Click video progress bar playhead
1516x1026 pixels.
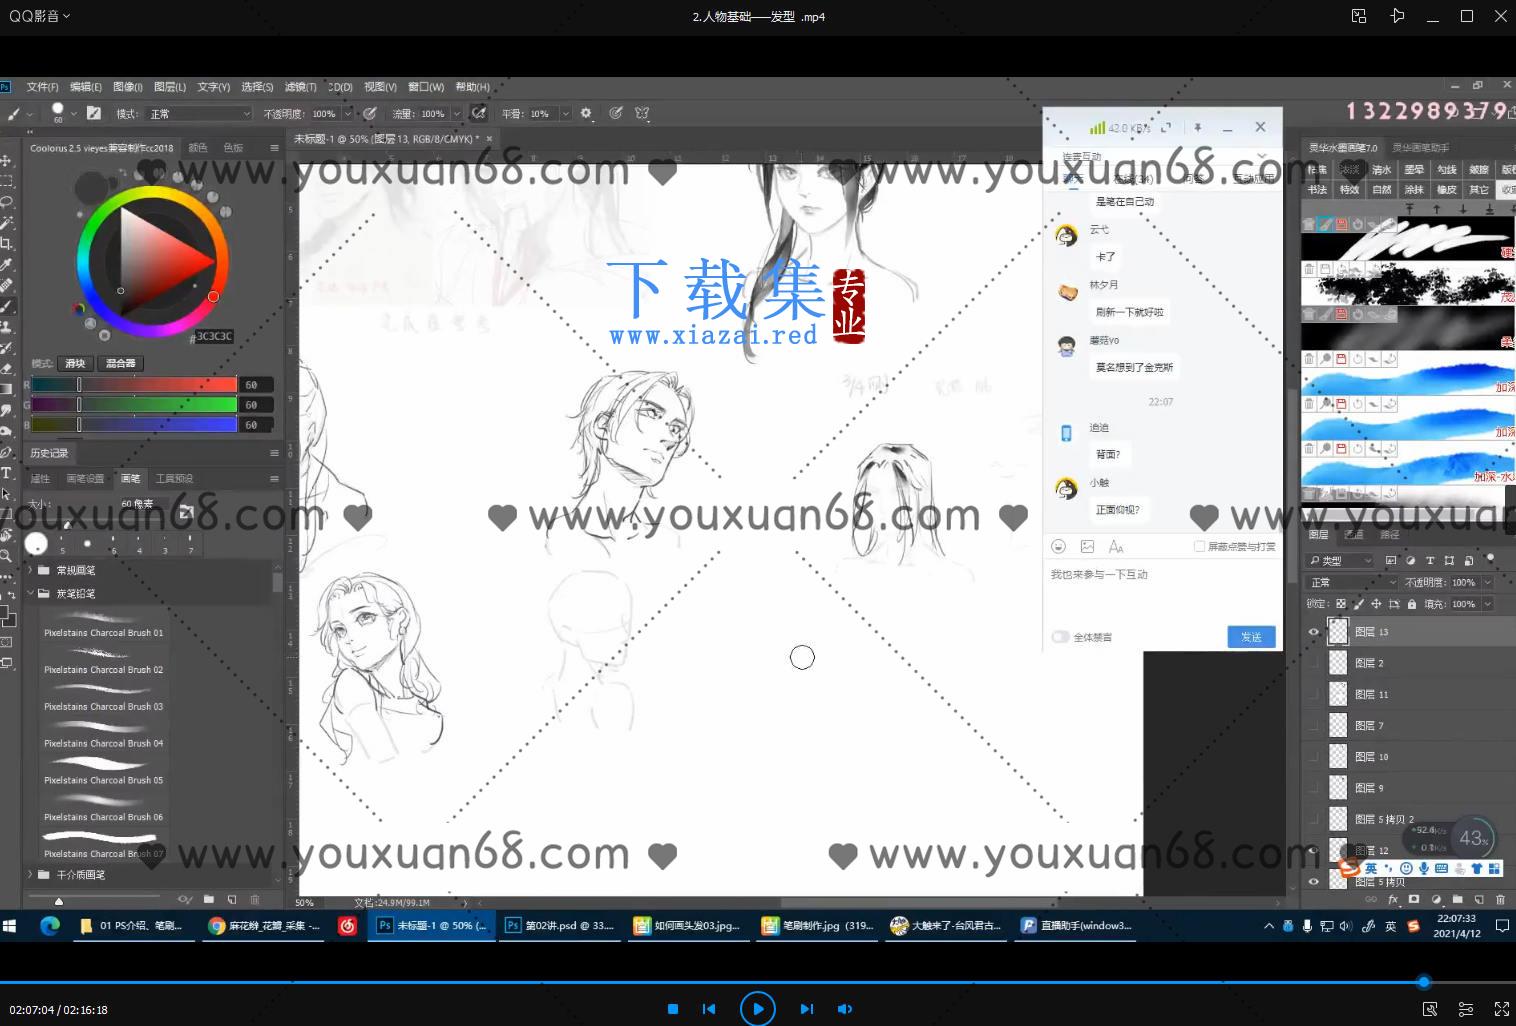coord(1424,982)
